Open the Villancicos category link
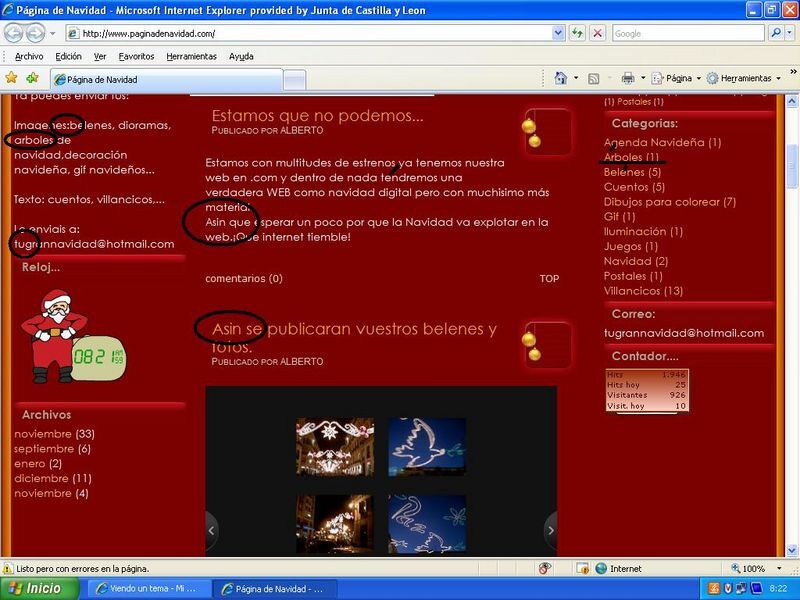Viewport: 800px width, 600px height. (x=632, y=291)
